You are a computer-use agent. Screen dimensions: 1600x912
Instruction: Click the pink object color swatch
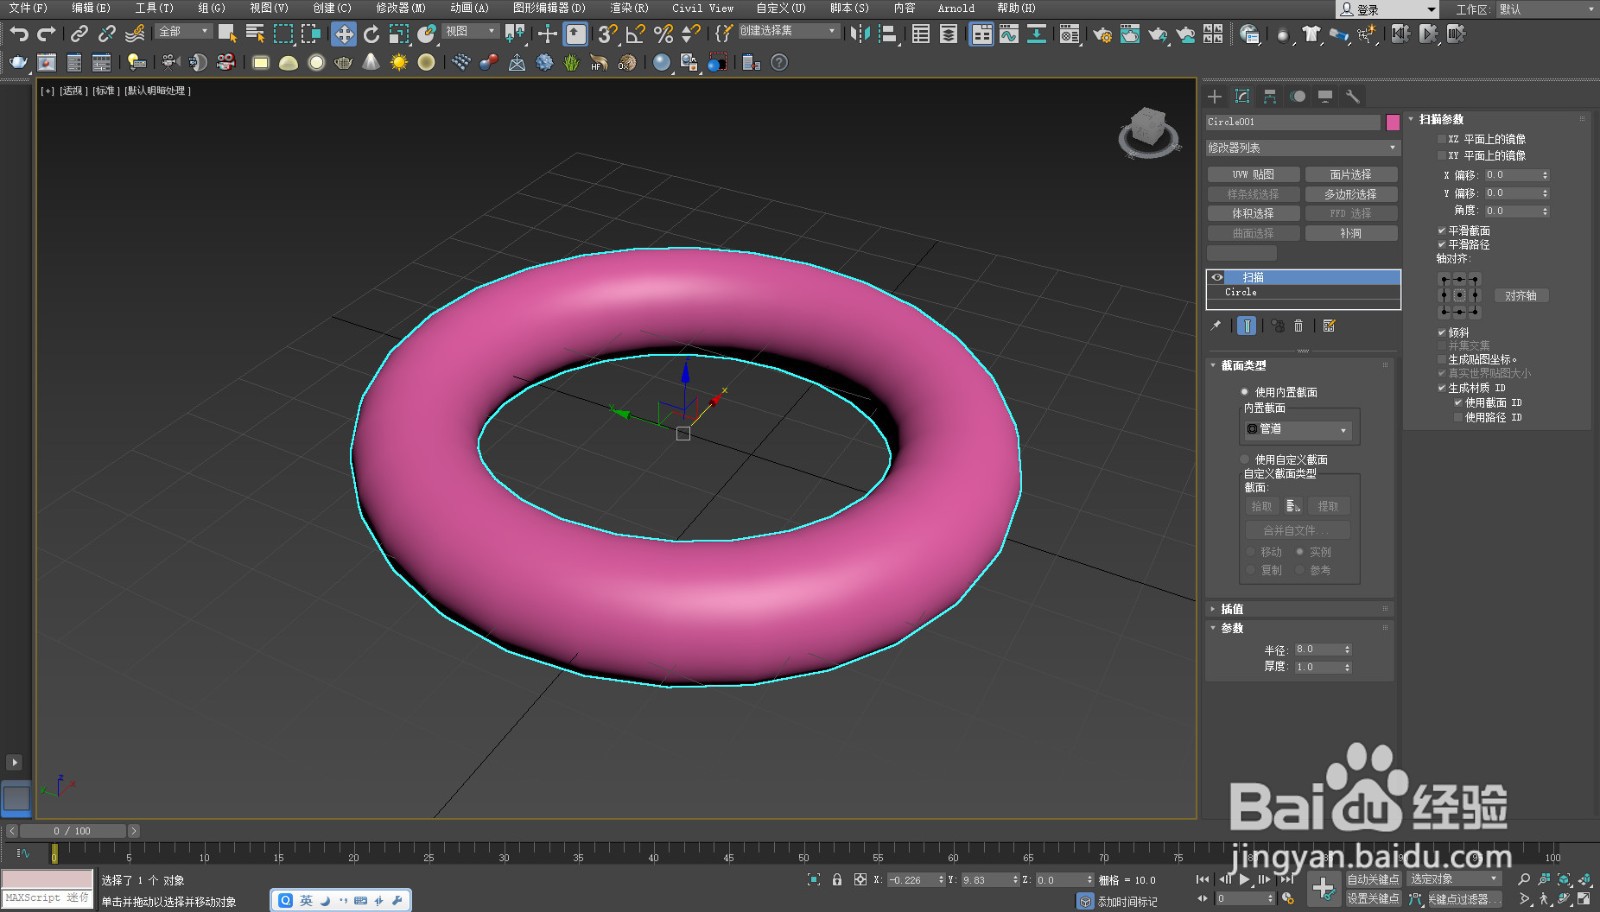pos(1393,122)
